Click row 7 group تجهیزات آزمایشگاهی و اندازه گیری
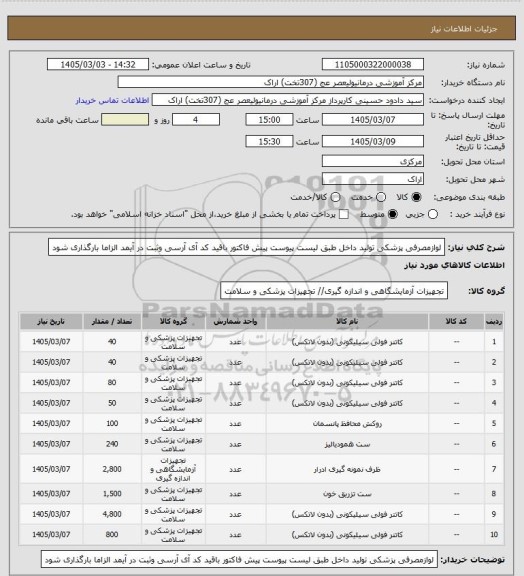The image size is (524, 576). click(x=173, y=469)
